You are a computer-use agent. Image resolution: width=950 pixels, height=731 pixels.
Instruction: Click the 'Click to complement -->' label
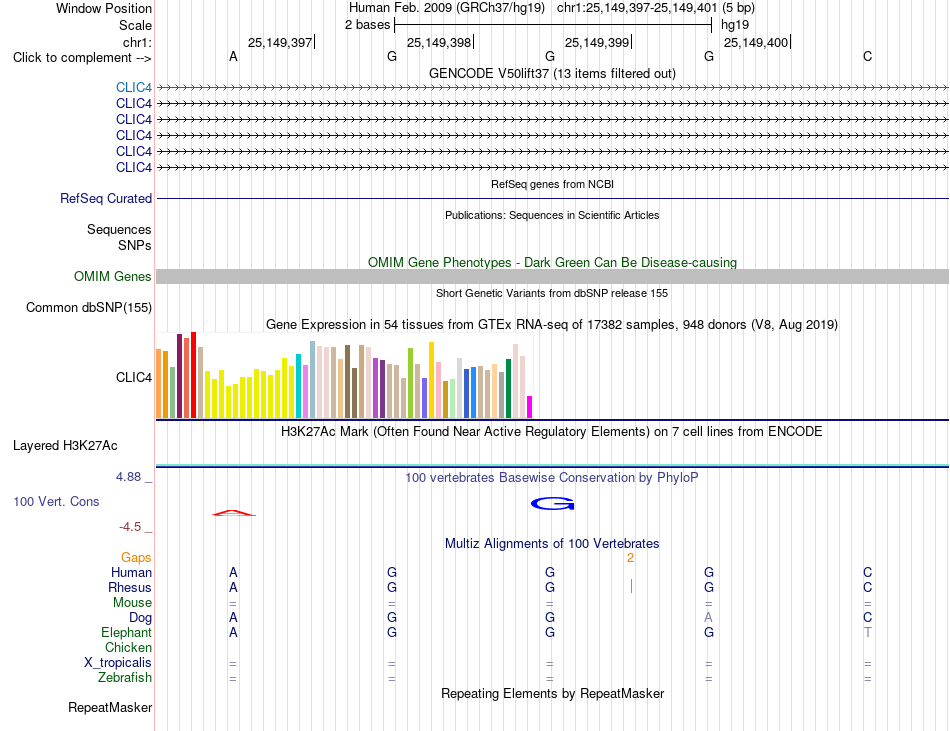point(82,58)
